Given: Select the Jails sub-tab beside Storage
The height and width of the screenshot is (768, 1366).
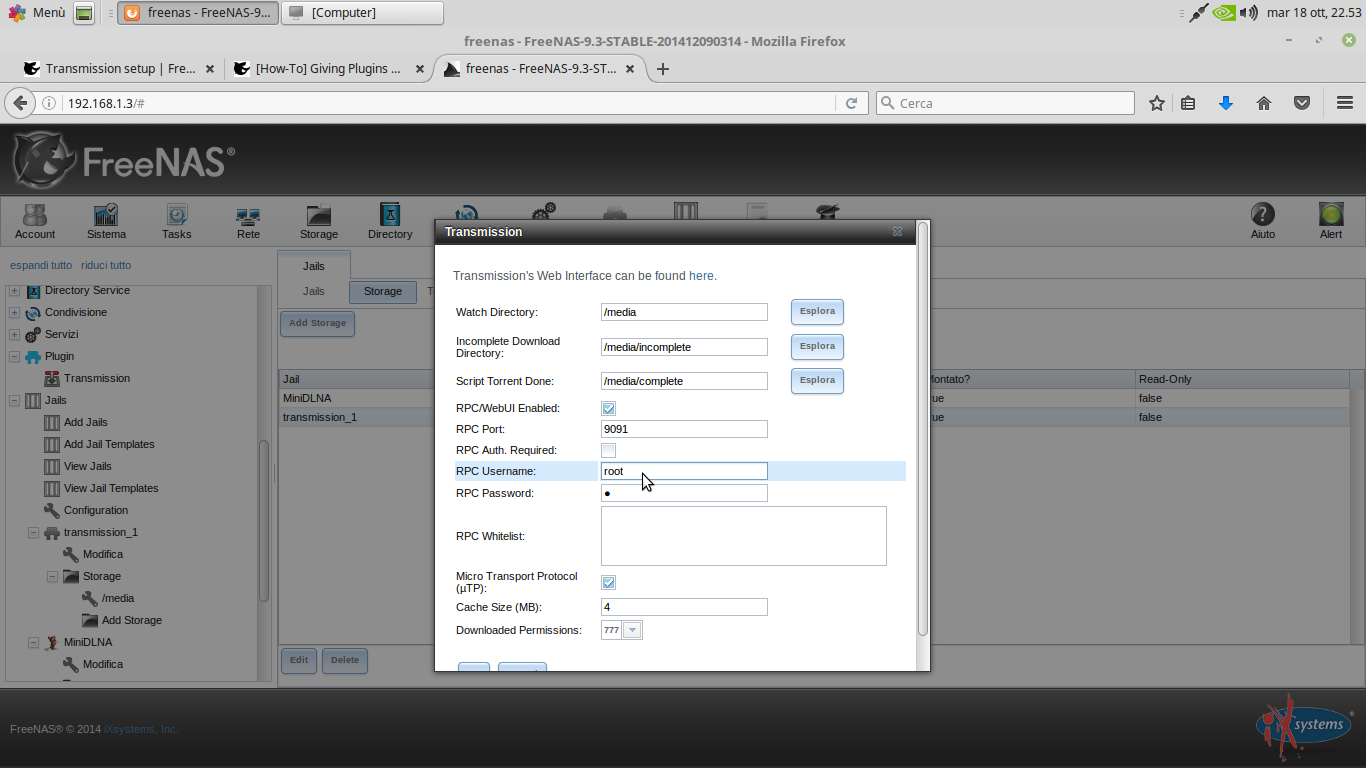Looking at the screenshot, I should [x=314, y=292].
